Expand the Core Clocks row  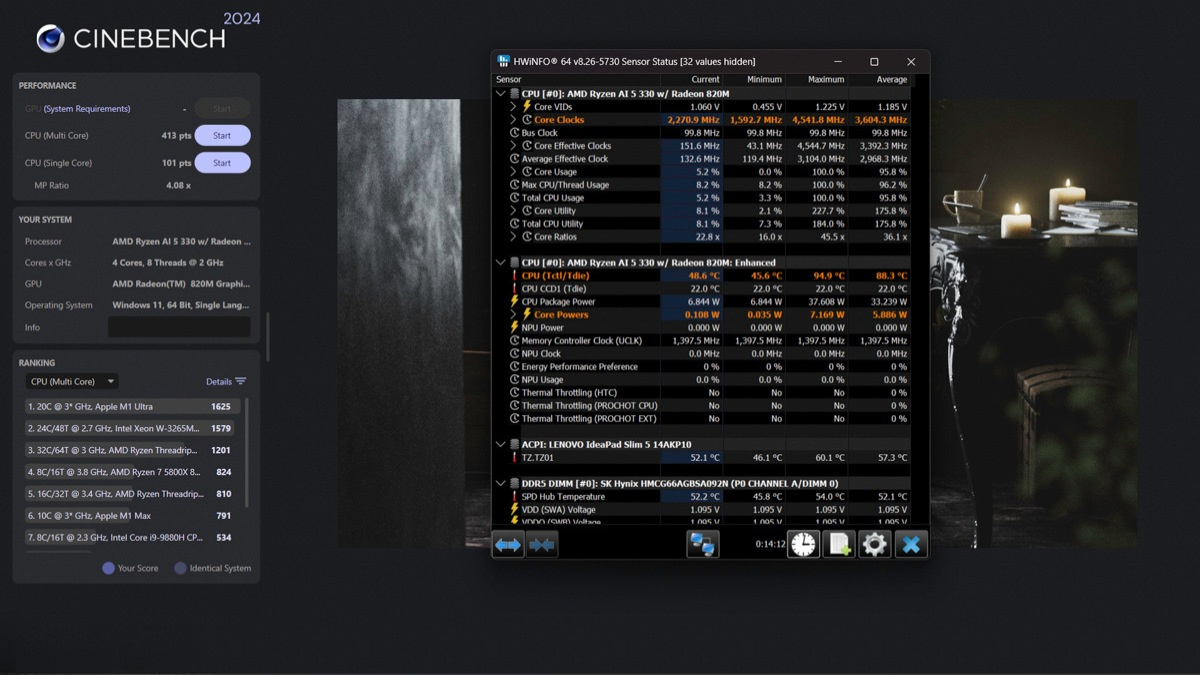point(513,120)
